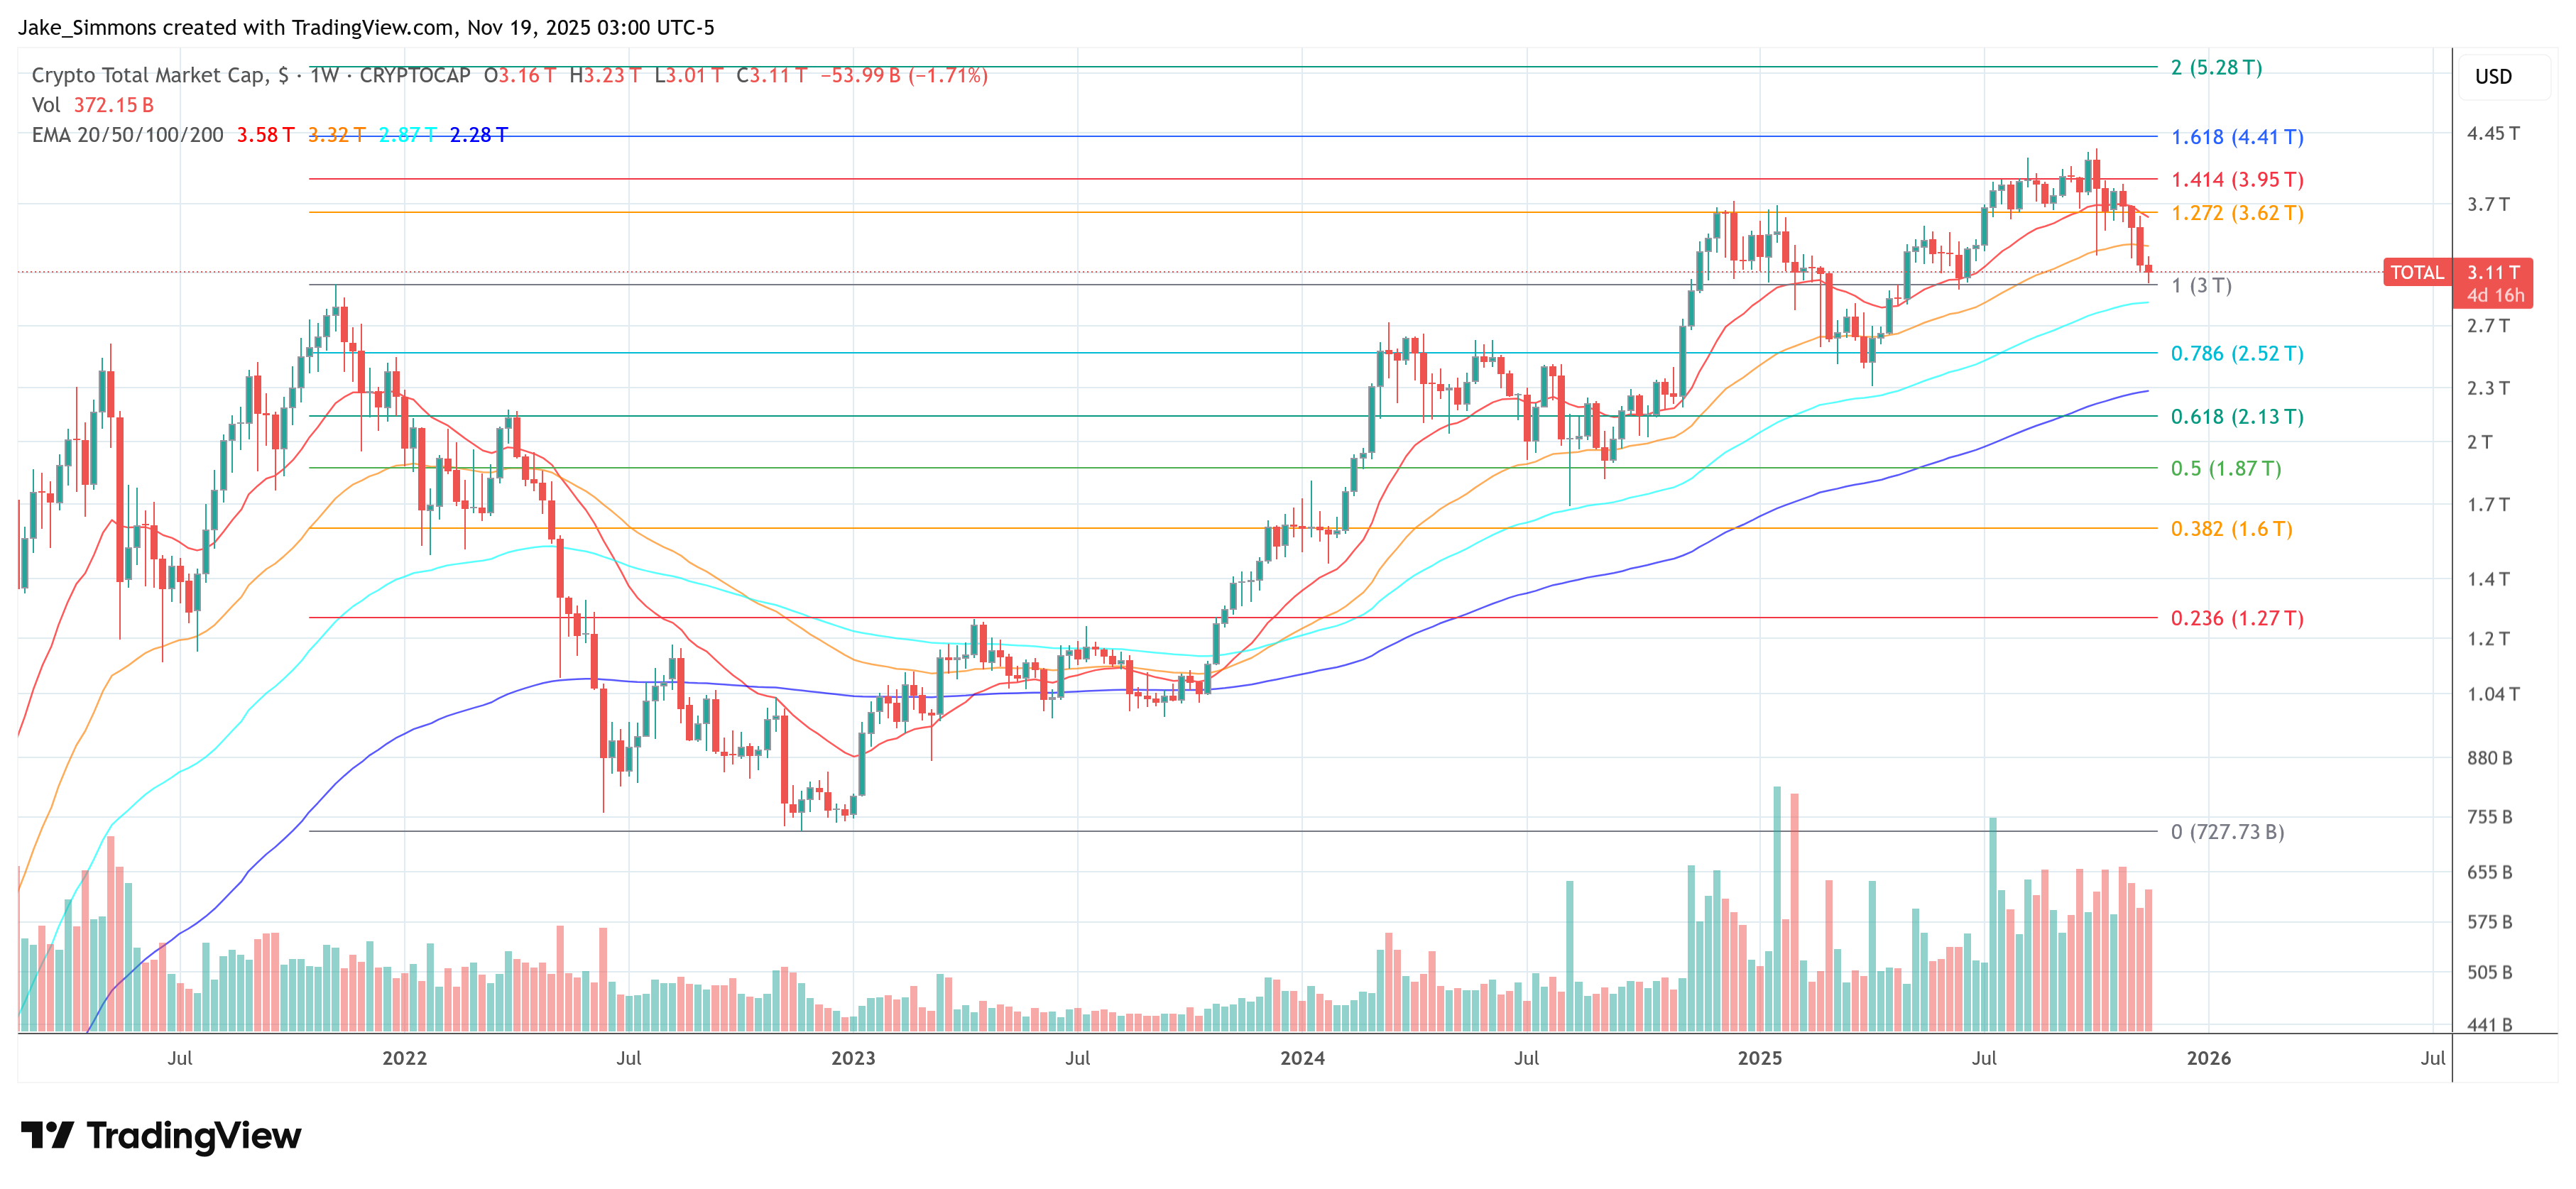Click the red 3.58 T EMA value
Image resolution: width=2576 pixels, height=1189 pixels.
pos(265,135)
